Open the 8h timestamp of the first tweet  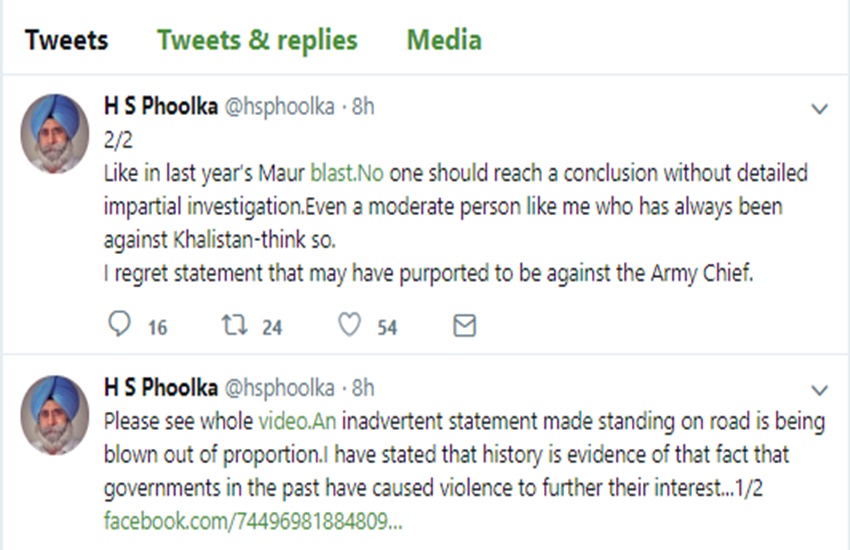click(x=363, y=106)
